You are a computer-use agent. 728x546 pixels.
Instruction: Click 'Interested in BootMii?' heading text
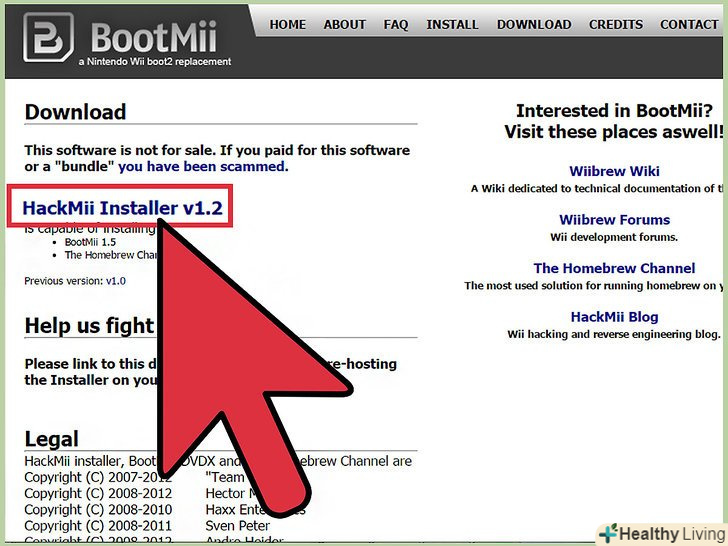[x=614, y=110]
